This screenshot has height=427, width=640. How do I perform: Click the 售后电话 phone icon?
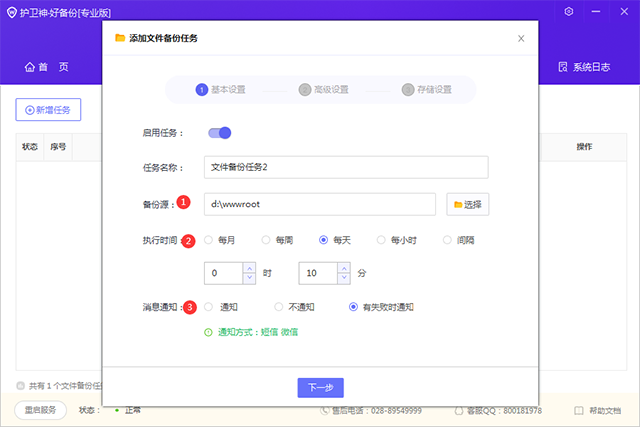(x=324, y=411)
